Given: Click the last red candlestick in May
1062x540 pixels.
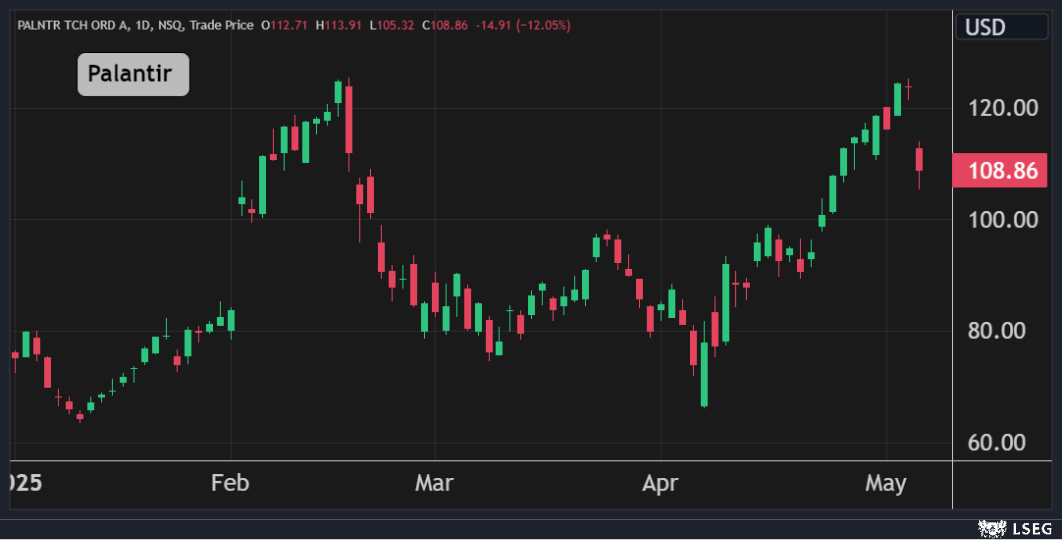Looking at the screenshot, I should (x=919, y=159).
